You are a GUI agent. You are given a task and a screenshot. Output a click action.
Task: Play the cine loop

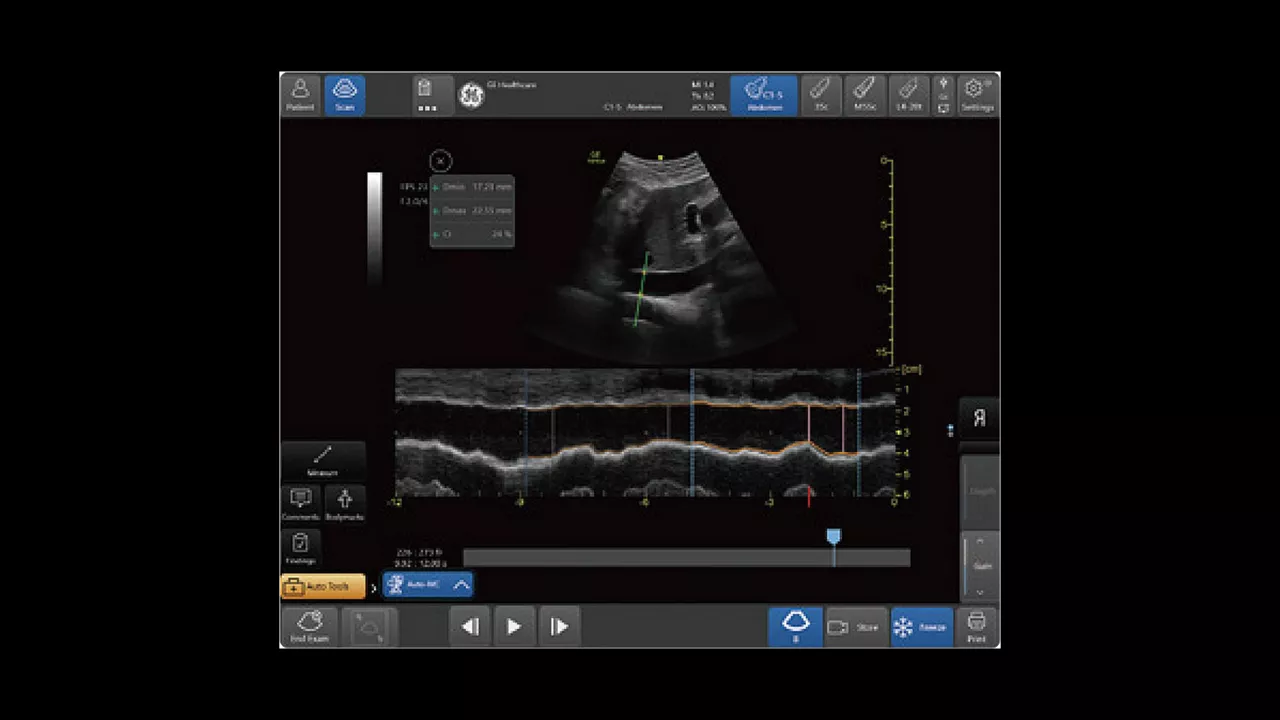tap(514, 627)
